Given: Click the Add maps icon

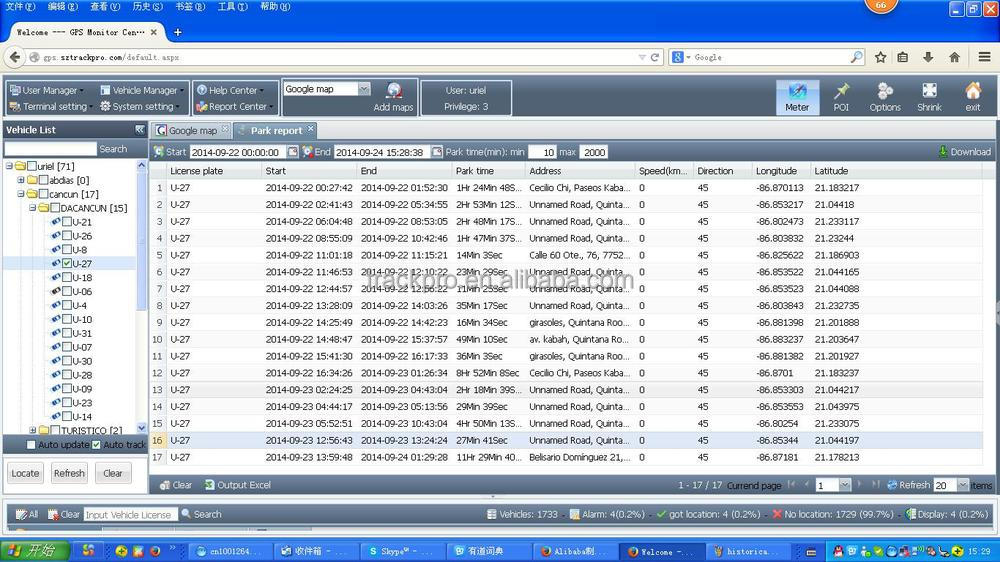Looking at the screenshot, I should pos(393,96).
